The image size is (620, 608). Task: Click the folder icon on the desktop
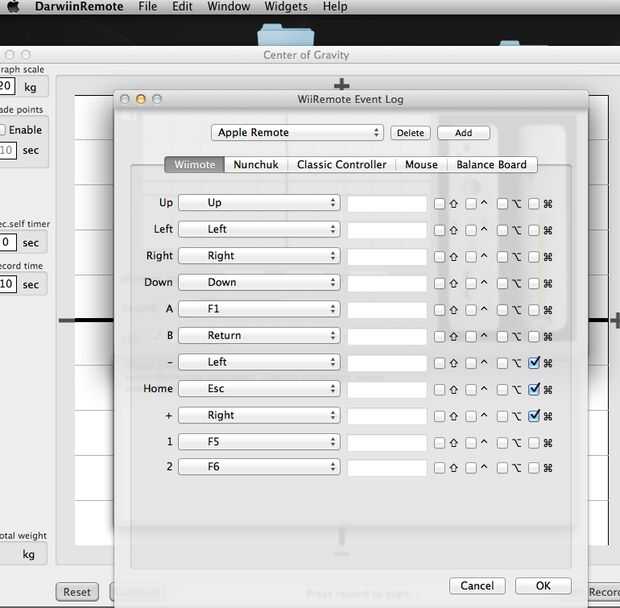pyautogui.click(x=286, y=35)
